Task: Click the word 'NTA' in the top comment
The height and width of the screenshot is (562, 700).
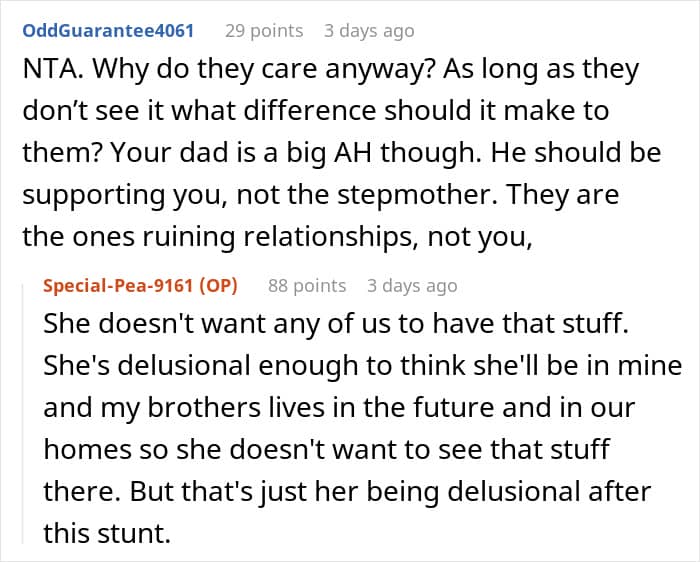Action: (47, 75)
